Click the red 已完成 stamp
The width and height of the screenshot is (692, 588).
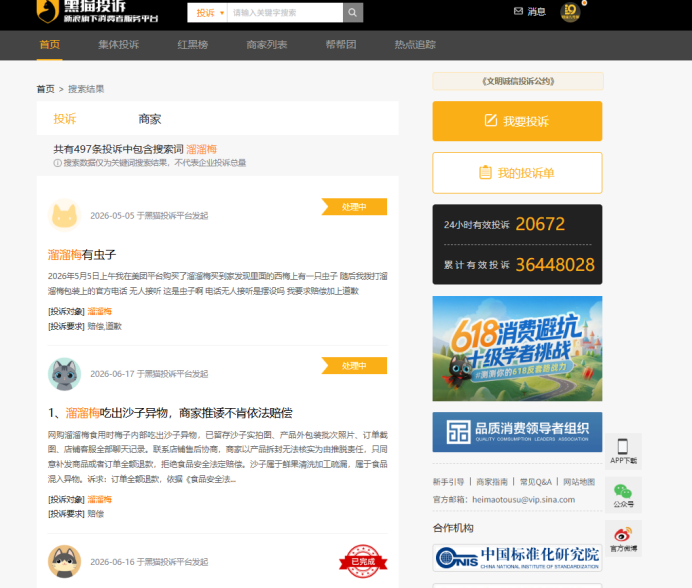click(x=363, y=561)
